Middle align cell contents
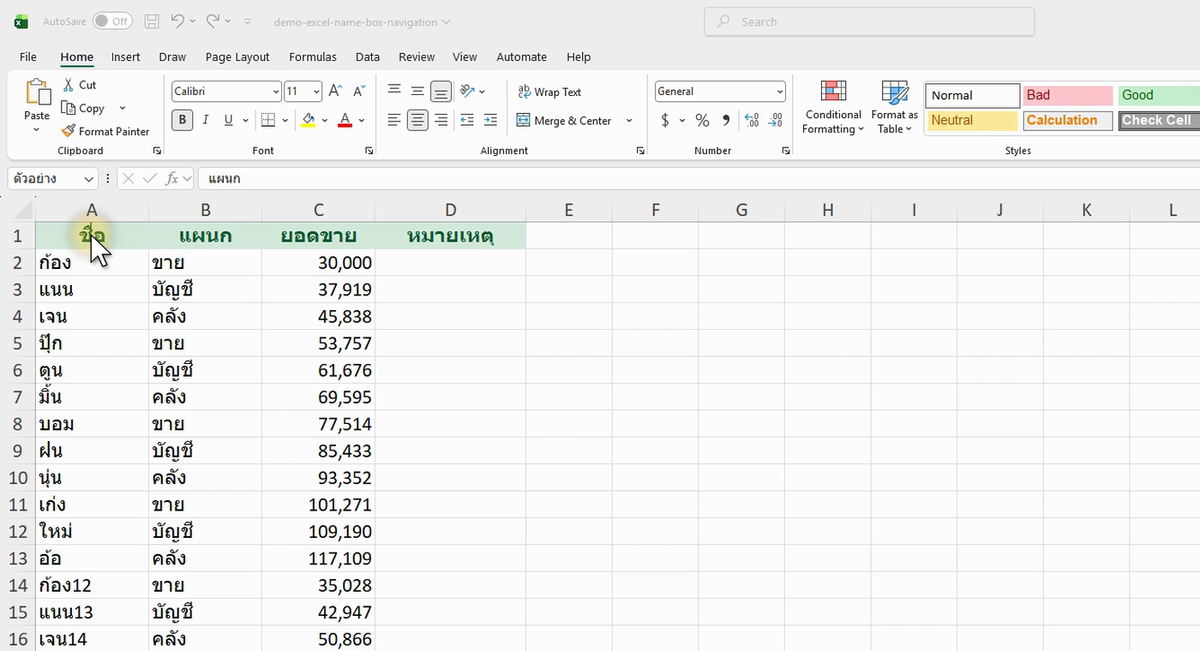The width and height of the screenshot is (1200, 651). click(417, 91)
